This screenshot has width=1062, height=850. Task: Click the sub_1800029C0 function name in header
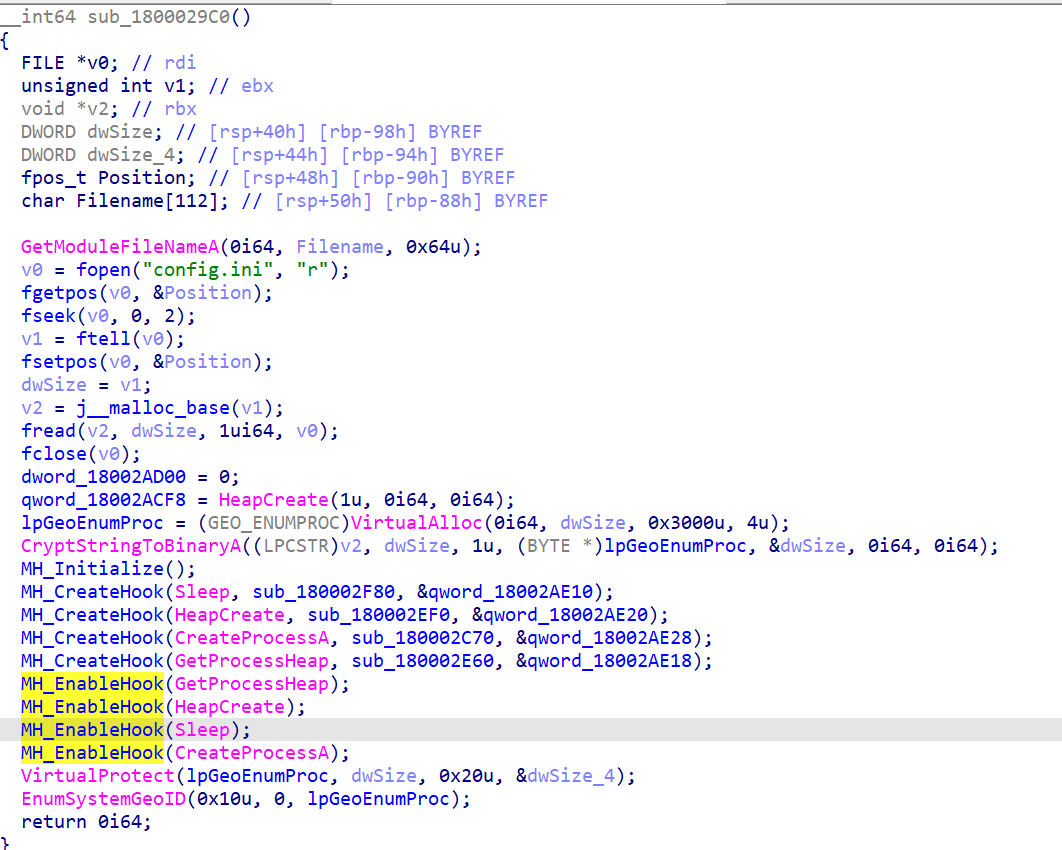pos(156,16)
